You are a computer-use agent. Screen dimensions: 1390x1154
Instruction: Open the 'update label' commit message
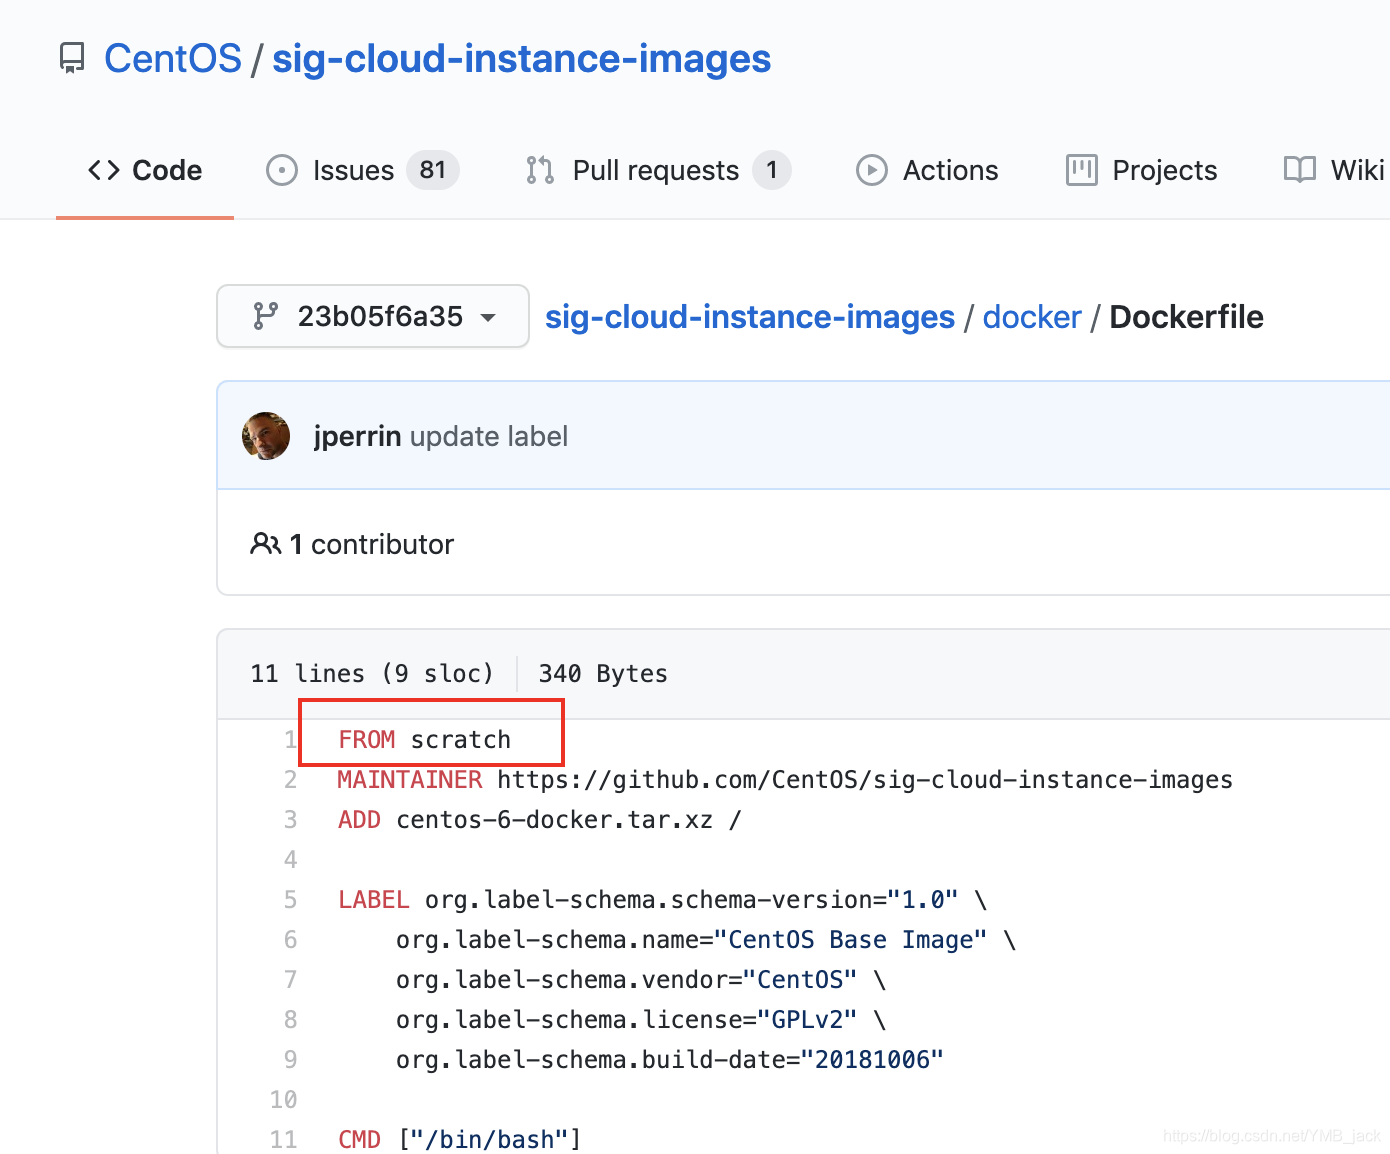tap(489, 436)
